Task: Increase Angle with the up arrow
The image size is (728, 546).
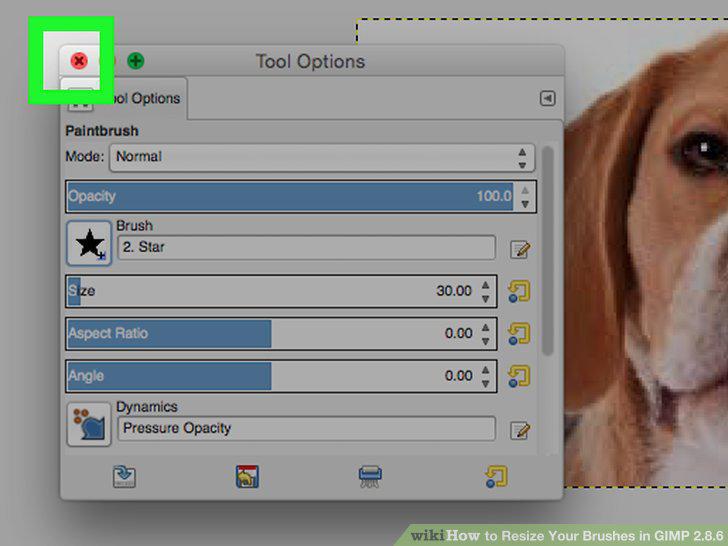Action: pyautogui.click(x=486, y=370)
